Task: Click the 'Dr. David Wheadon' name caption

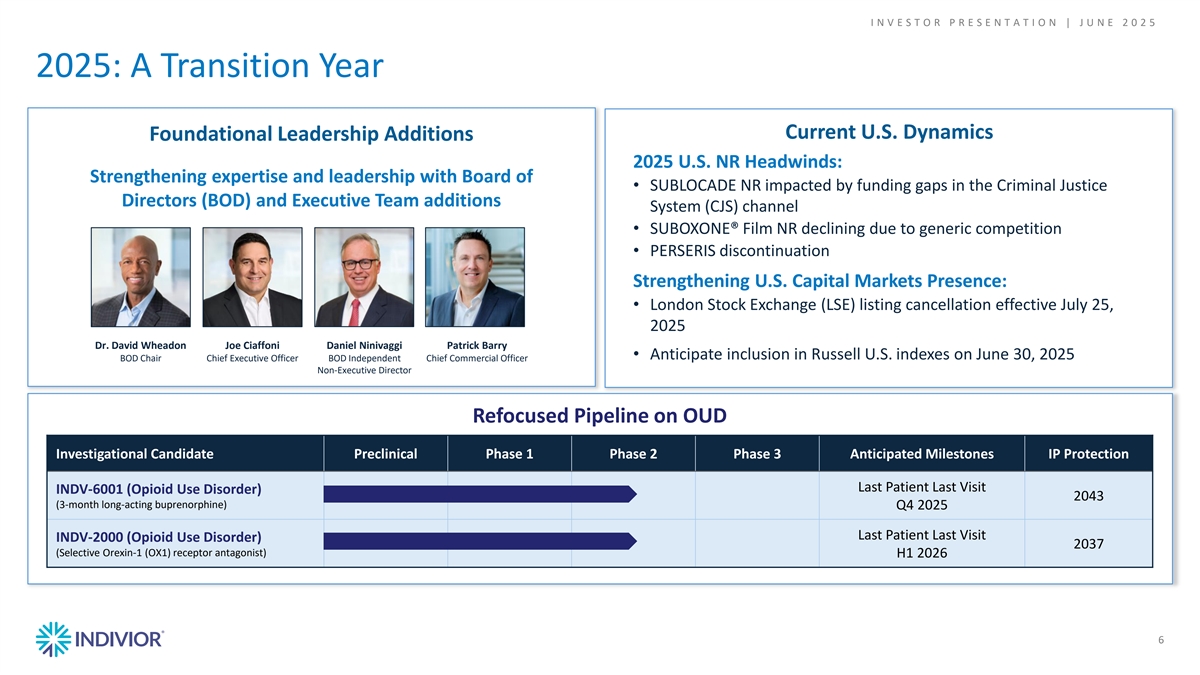Action: [140, 346]
